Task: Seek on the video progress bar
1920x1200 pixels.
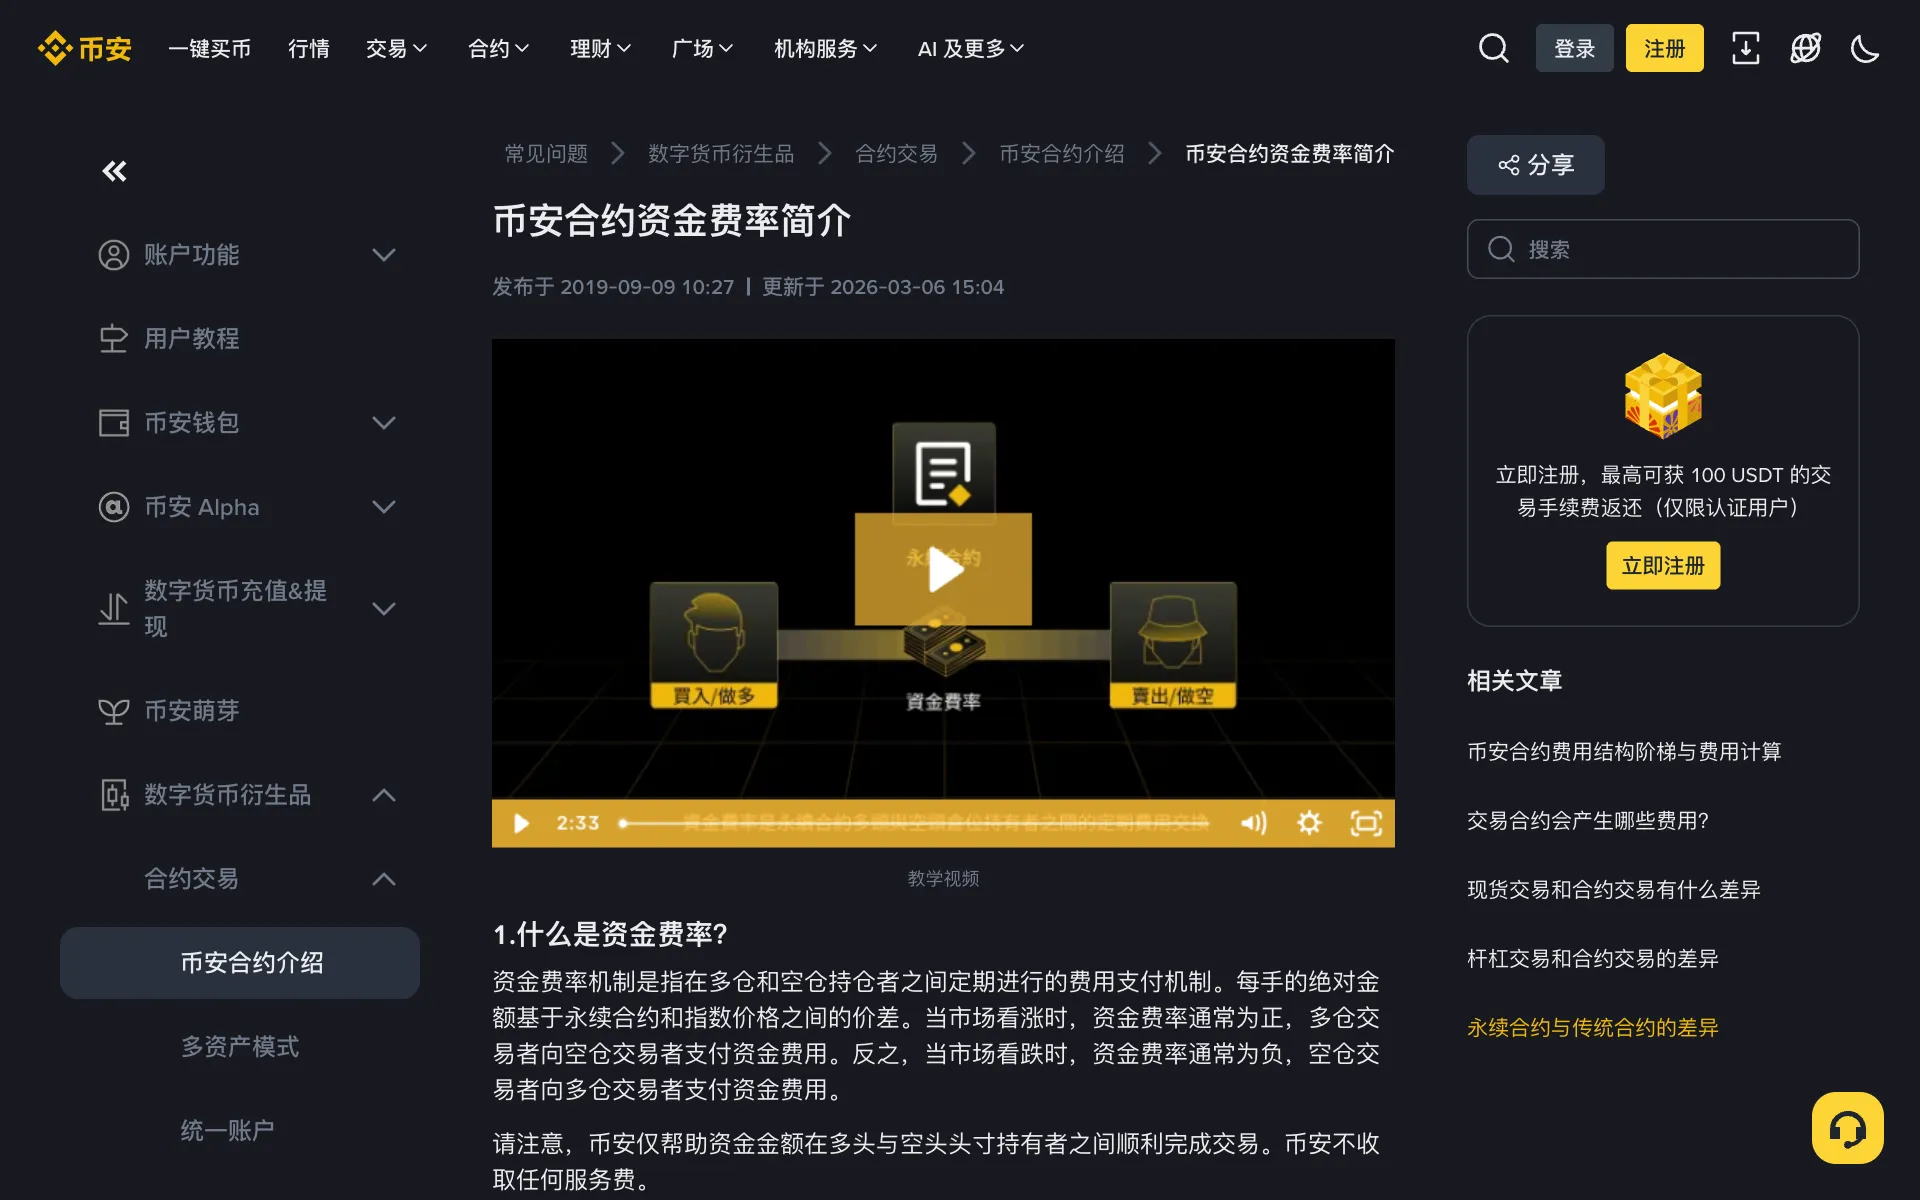Action: click(914, 823)
